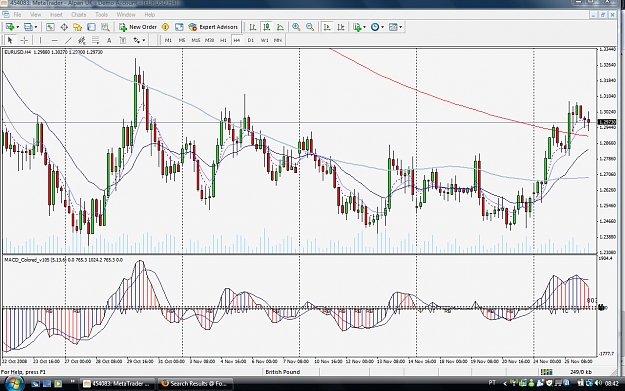
Task: Open the File menu
Action: pos(18,15)
